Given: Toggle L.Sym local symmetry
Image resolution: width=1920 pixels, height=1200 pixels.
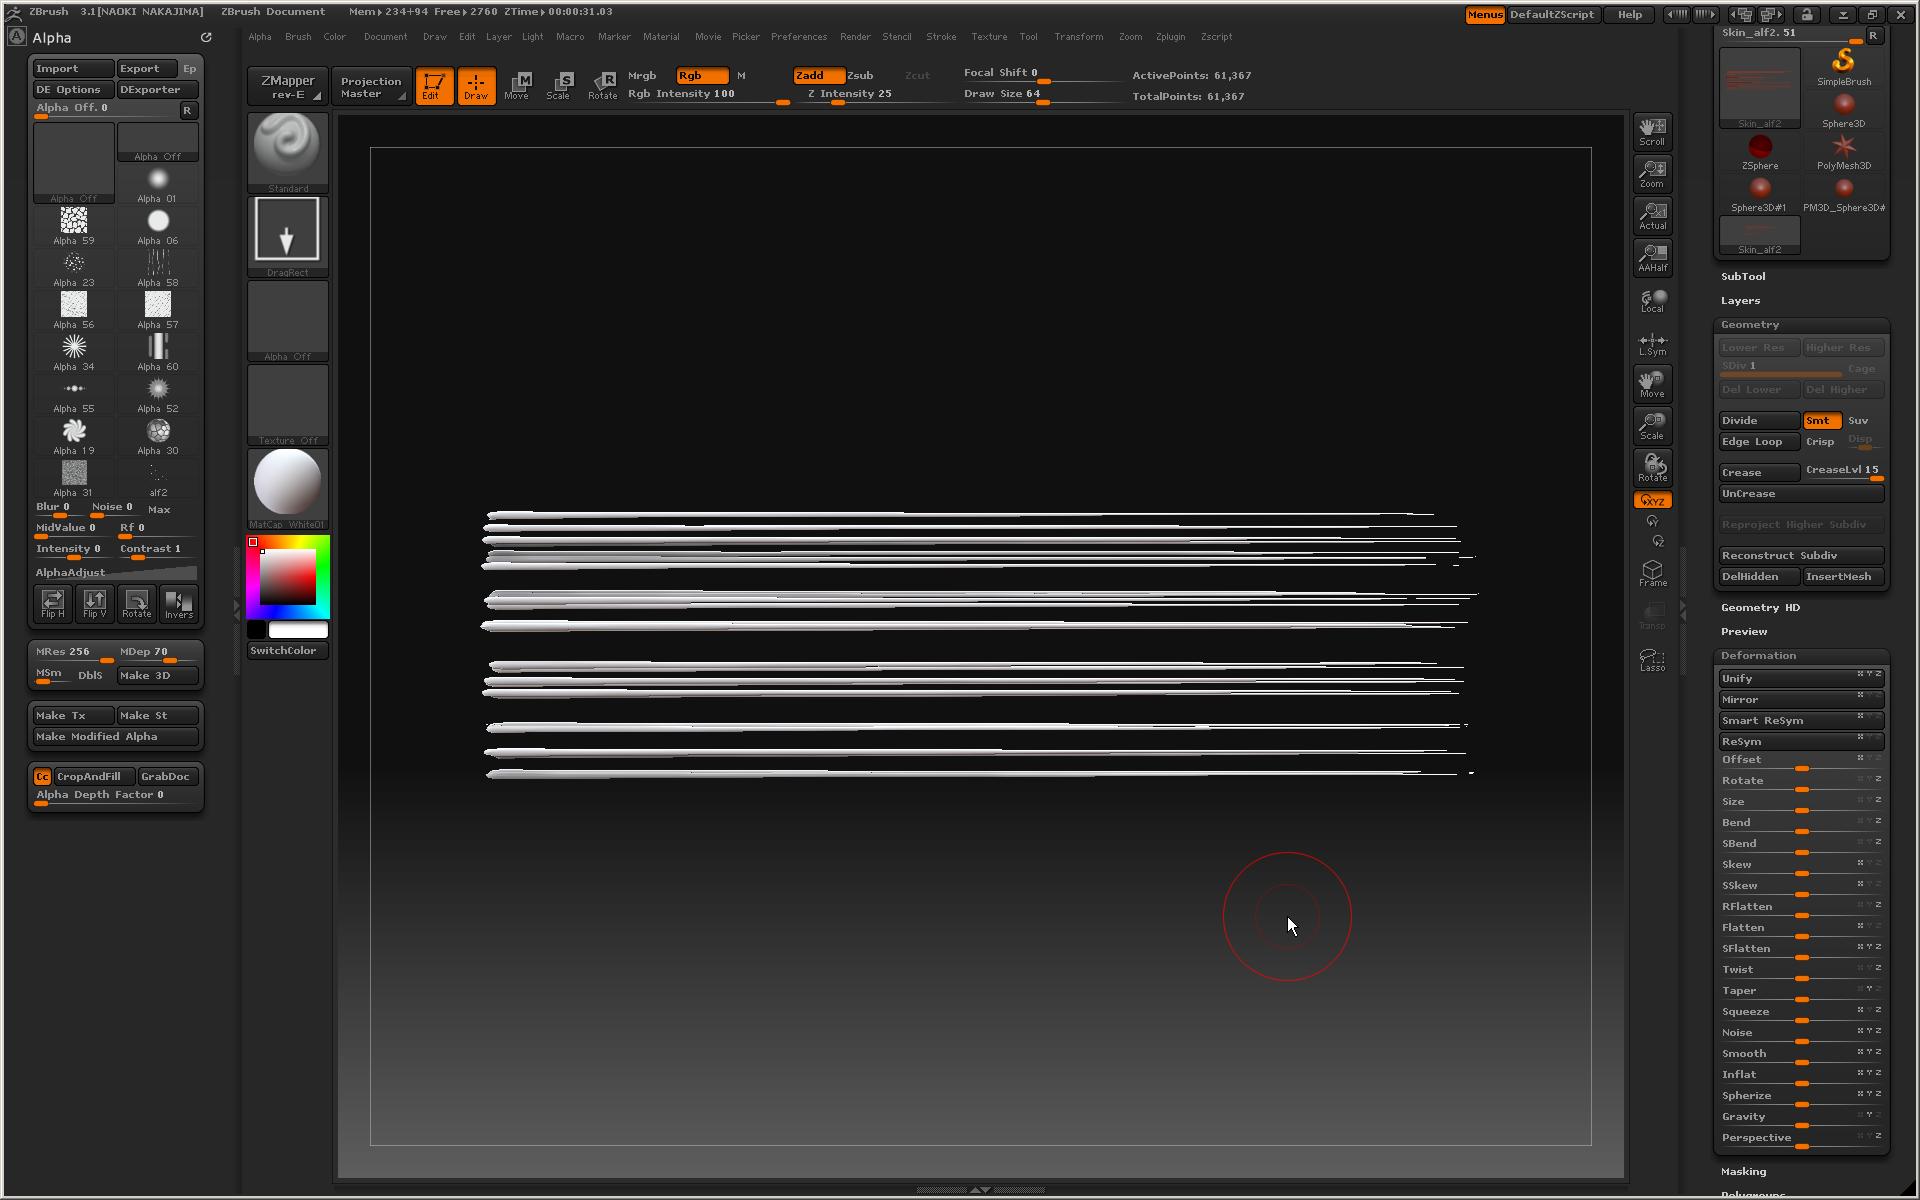Looking at the screenshot, I should point(1652,343).
